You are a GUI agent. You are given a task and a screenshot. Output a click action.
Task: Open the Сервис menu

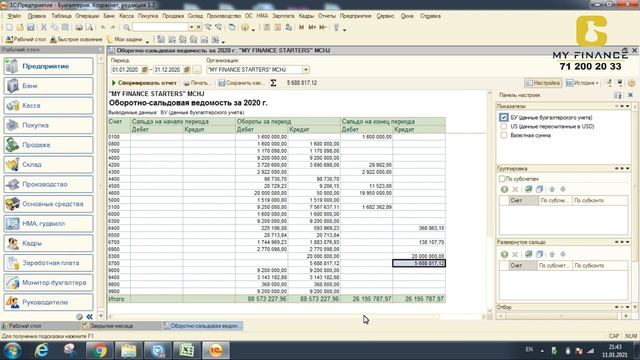point(385,16)
